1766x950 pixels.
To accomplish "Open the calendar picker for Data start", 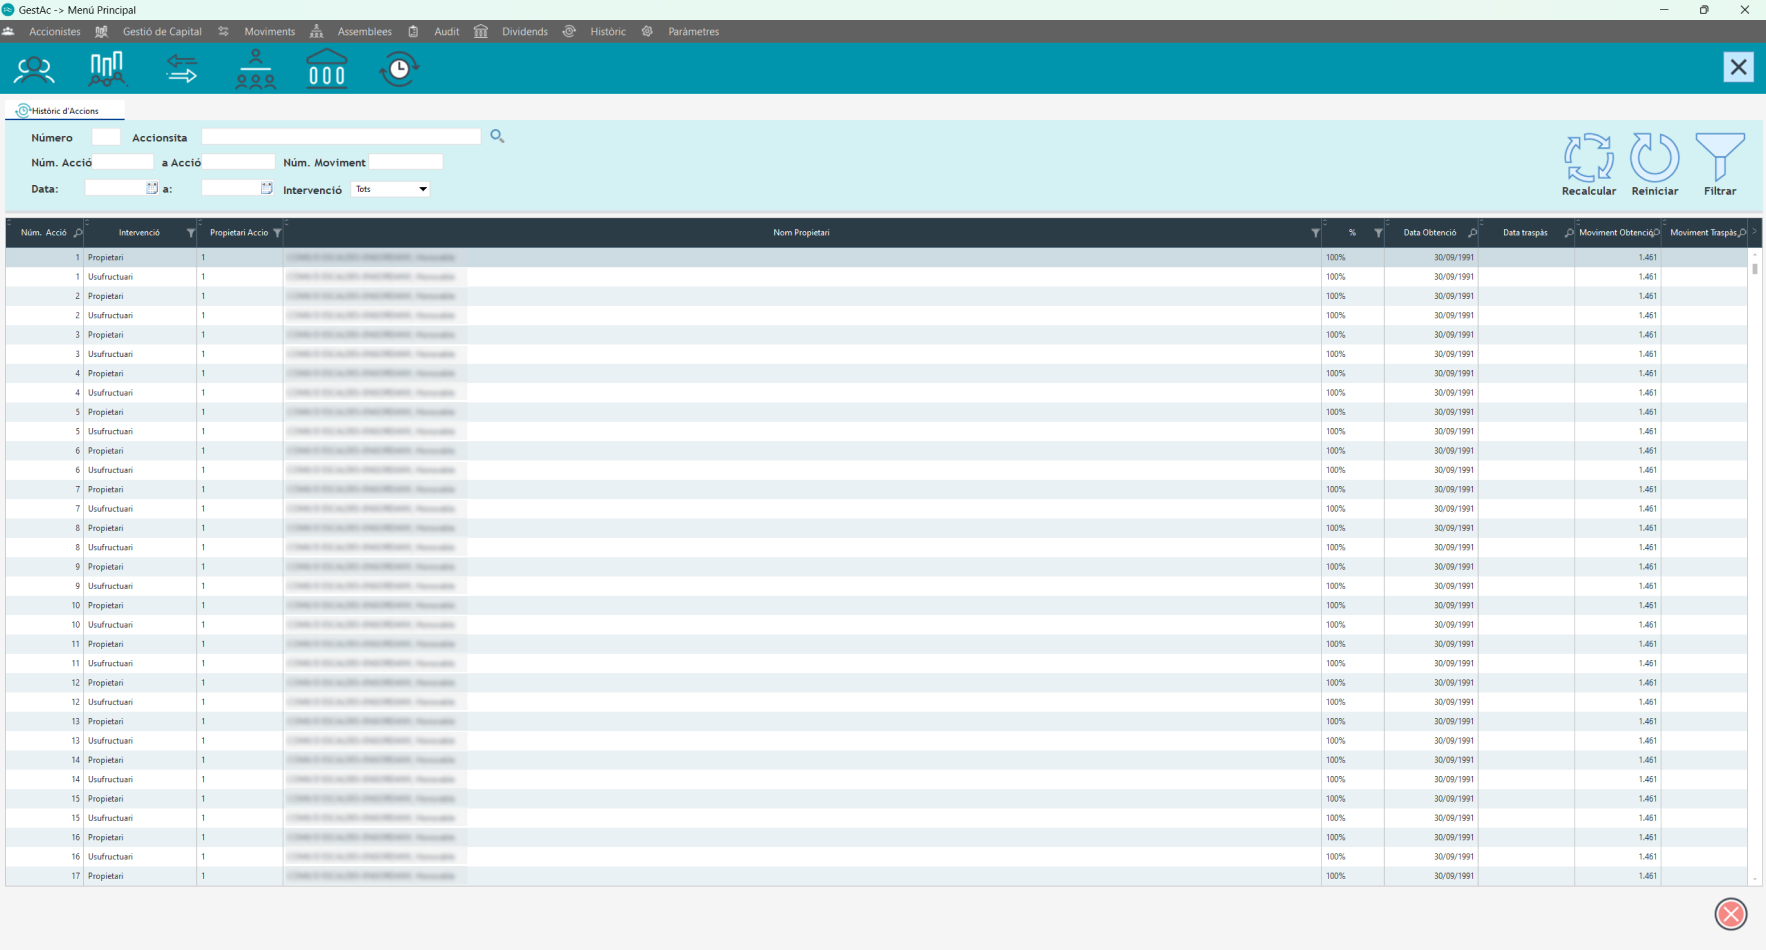I will coord(152,188).
